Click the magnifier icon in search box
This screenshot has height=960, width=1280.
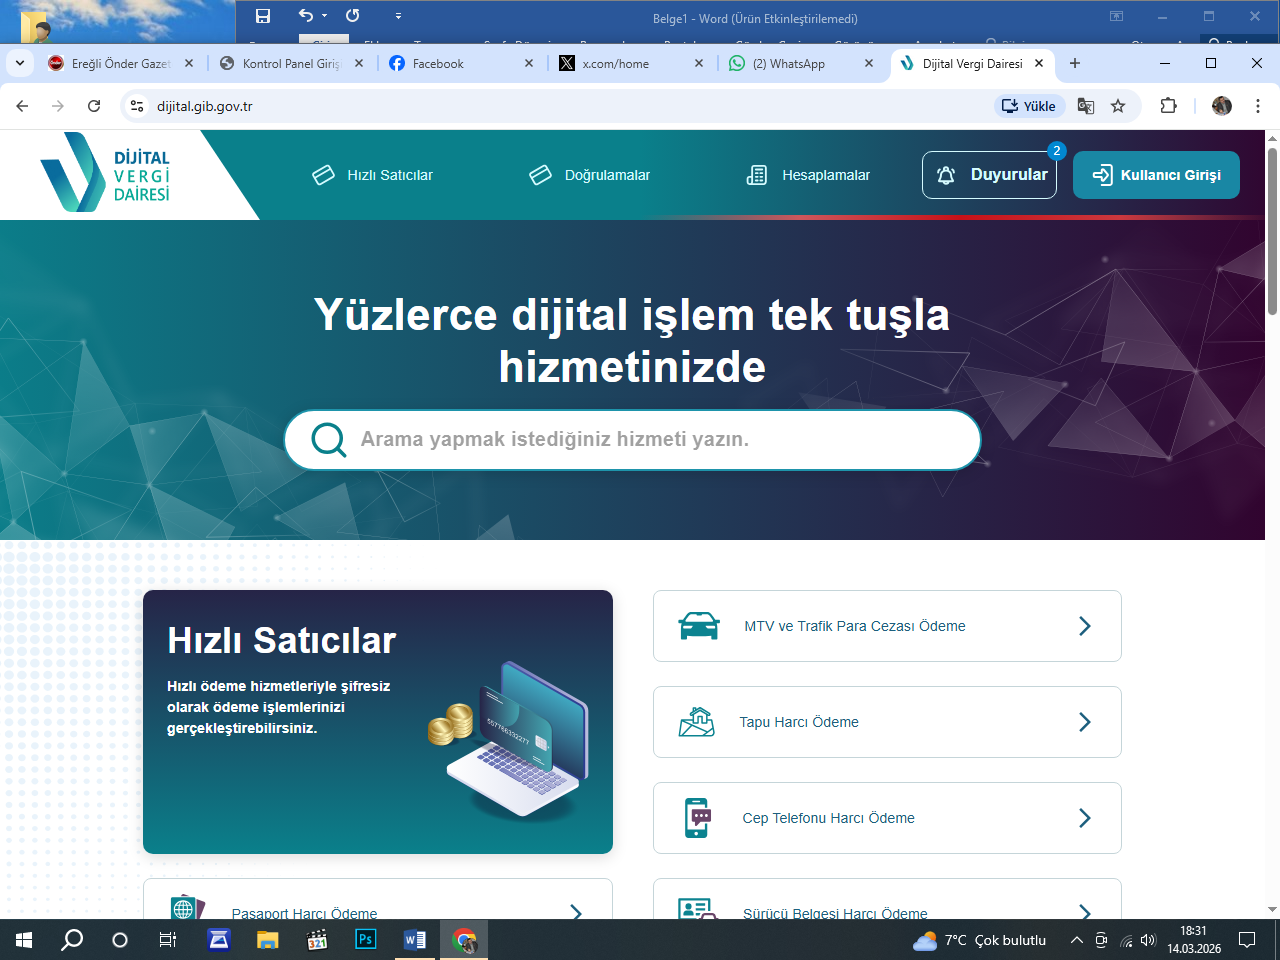328,439
